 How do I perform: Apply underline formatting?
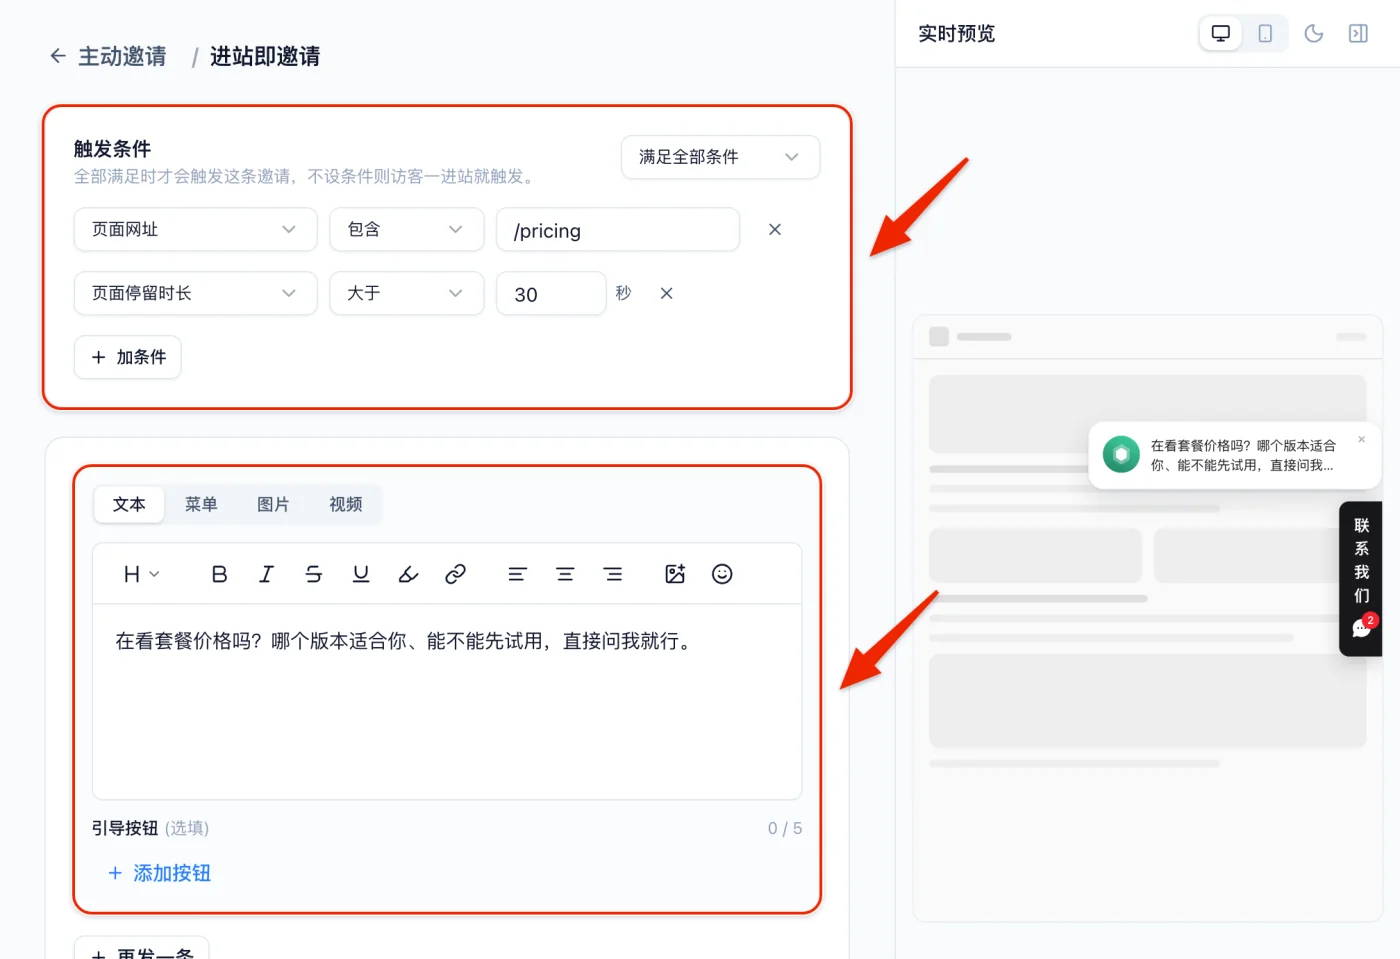(361, 574)
